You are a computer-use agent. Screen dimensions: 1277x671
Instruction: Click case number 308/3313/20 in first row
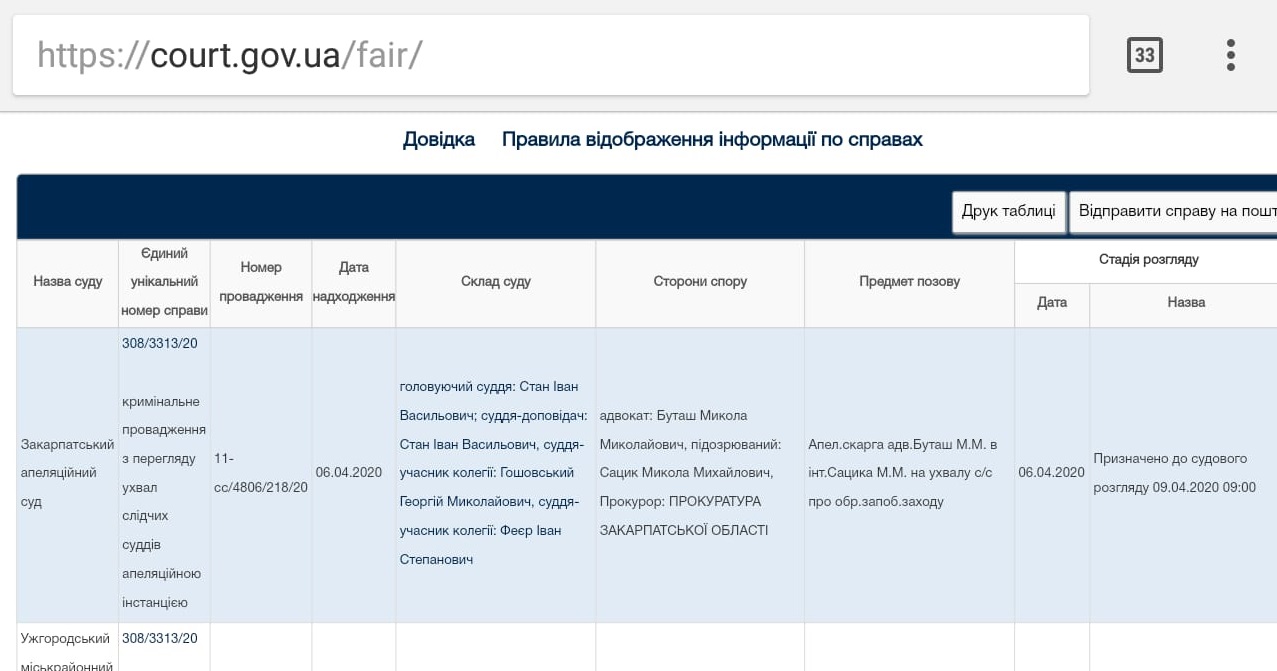pos(160,343)
